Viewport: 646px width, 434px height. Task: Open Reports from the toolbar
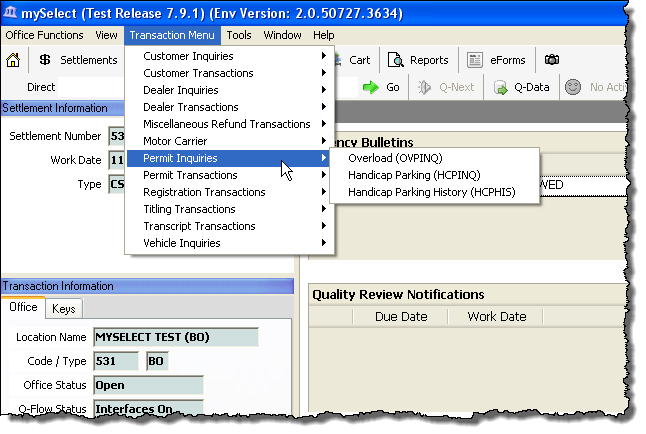pyautogui.click(x=418, y=60)
